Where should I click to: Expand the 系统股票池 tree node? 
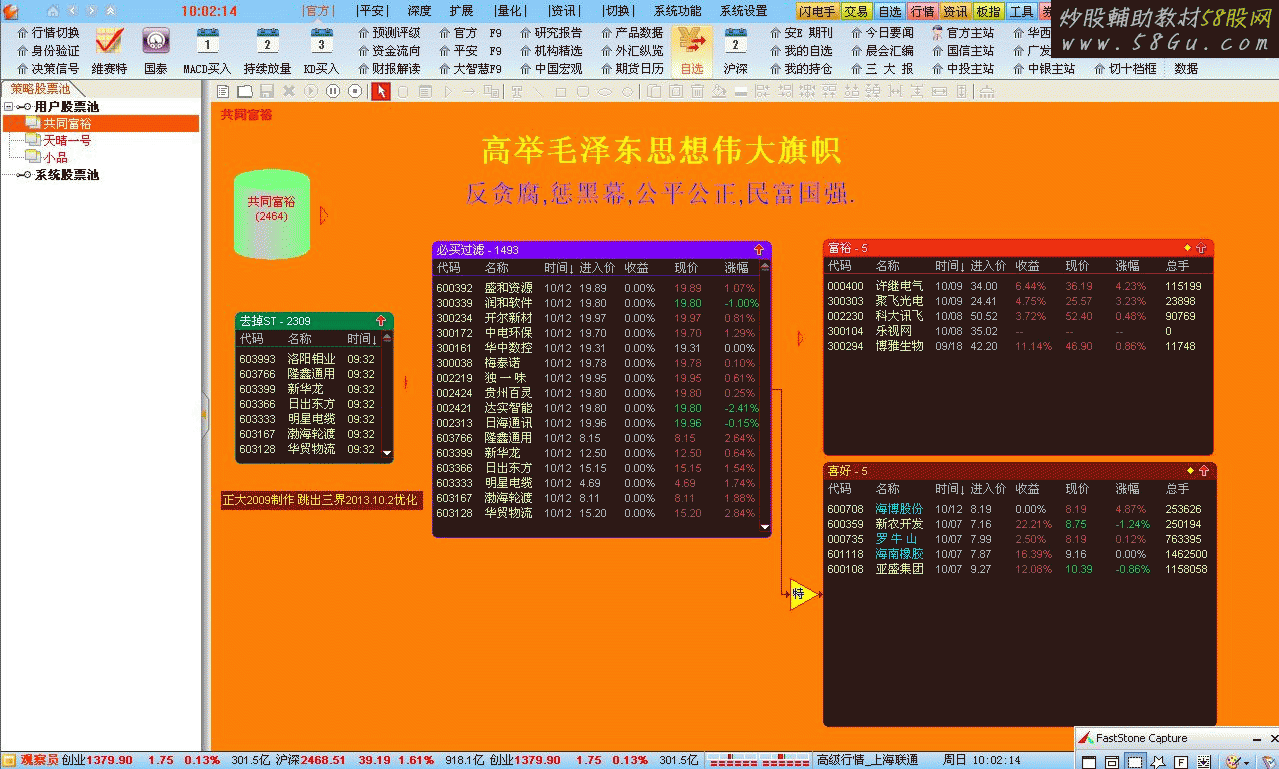pyautogui.click(x=23, y=175)
